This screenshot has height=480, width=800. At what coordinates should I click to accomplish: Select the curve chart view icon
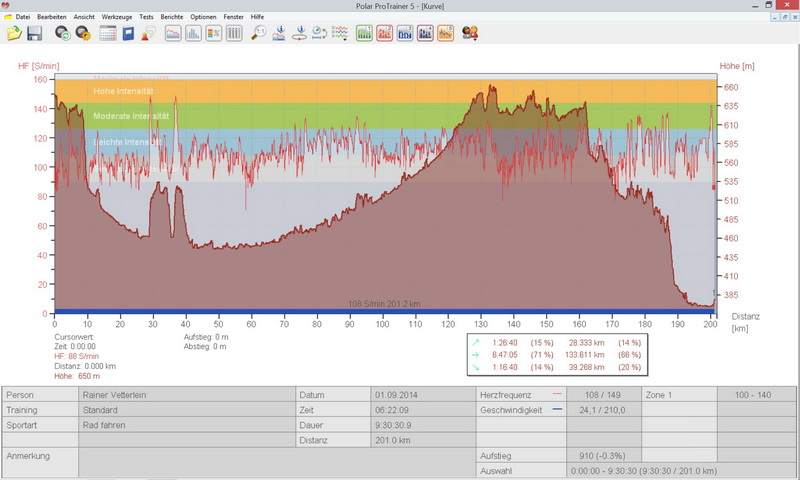[x=172, y=33]
